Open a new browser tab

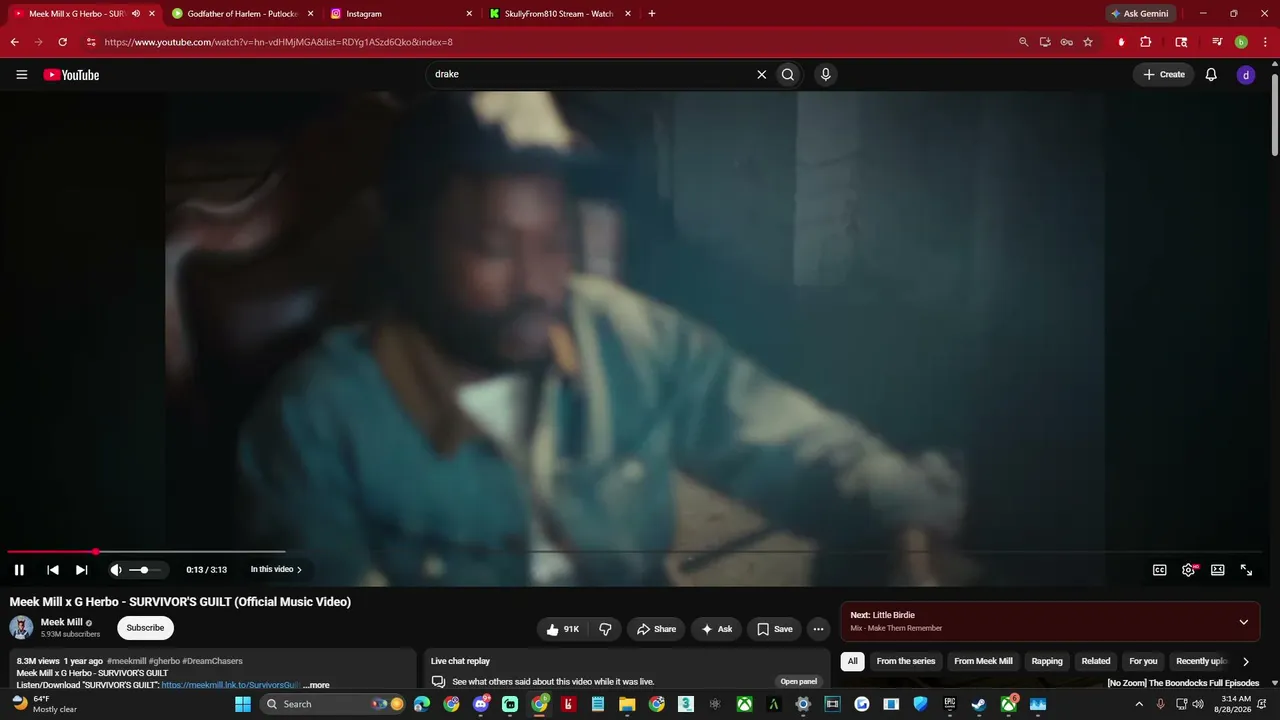652,14
